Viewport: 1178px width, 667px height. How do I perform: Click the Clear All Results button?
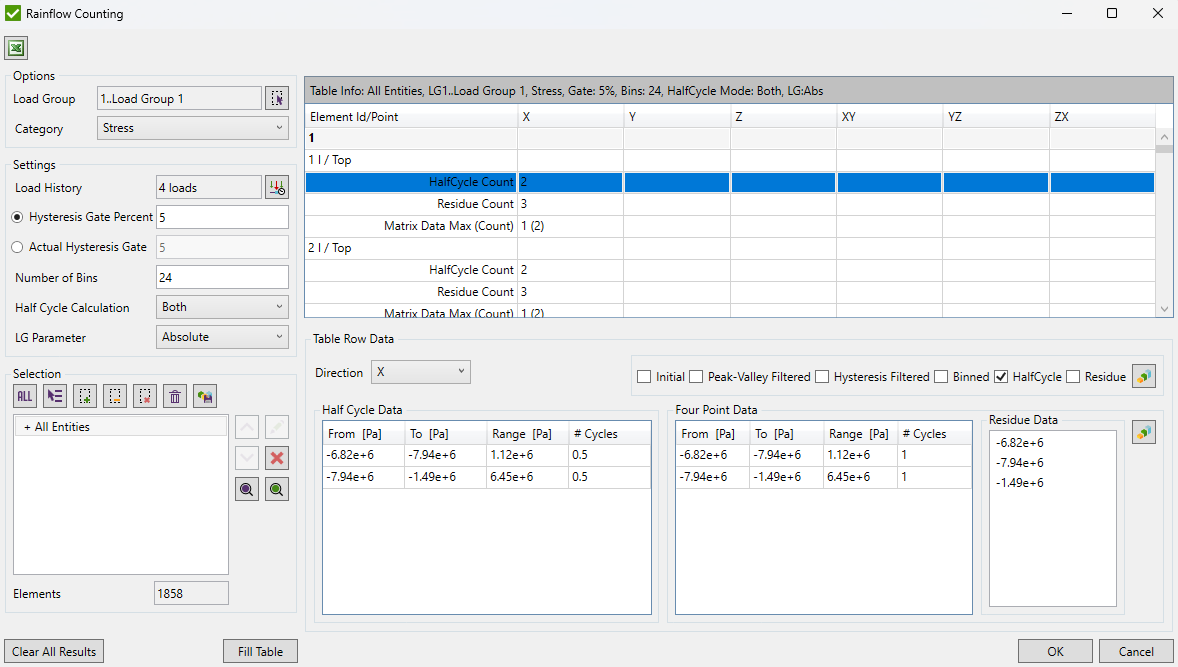click(x=53, y=651)
